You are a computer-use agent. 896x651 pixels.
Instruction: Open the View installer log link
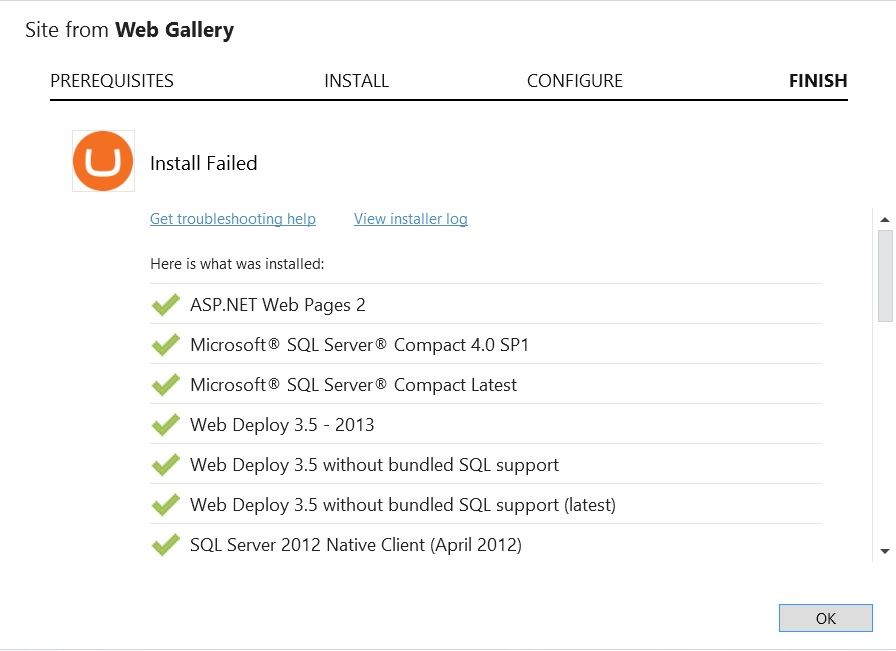(411, 219)
